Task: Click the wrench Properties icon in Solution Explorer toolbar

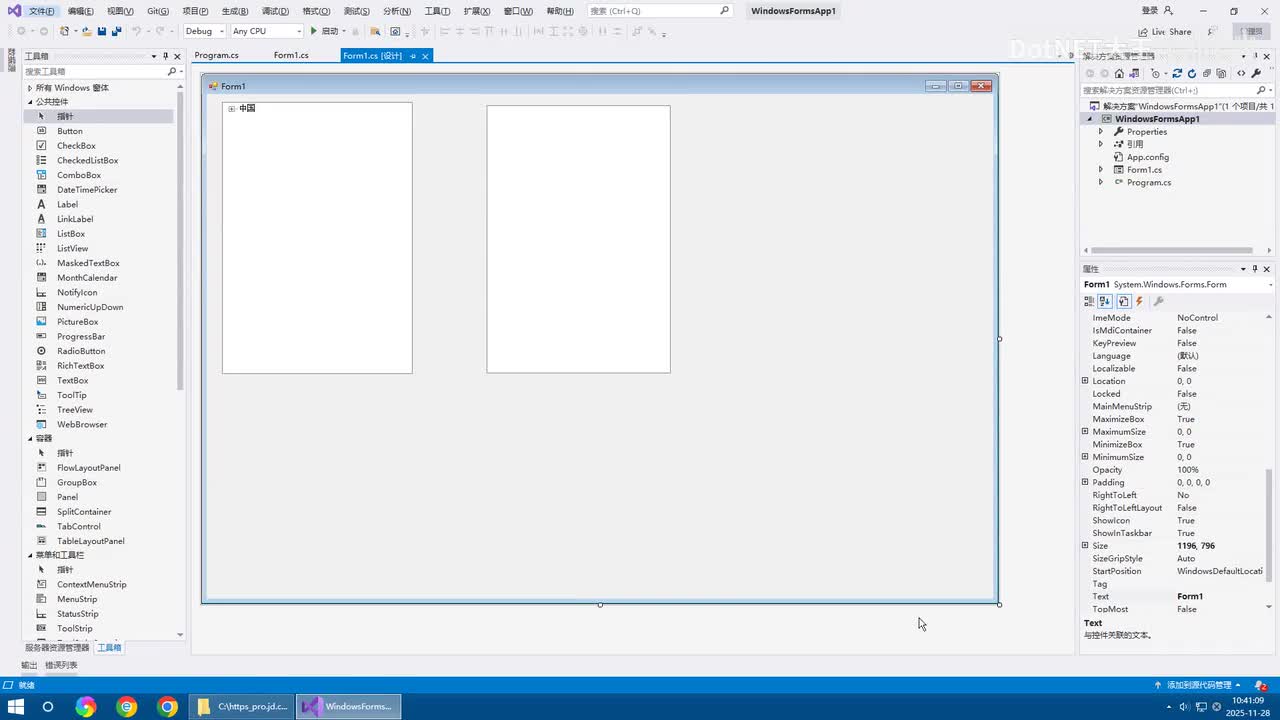Action: tap(1256, 73)
